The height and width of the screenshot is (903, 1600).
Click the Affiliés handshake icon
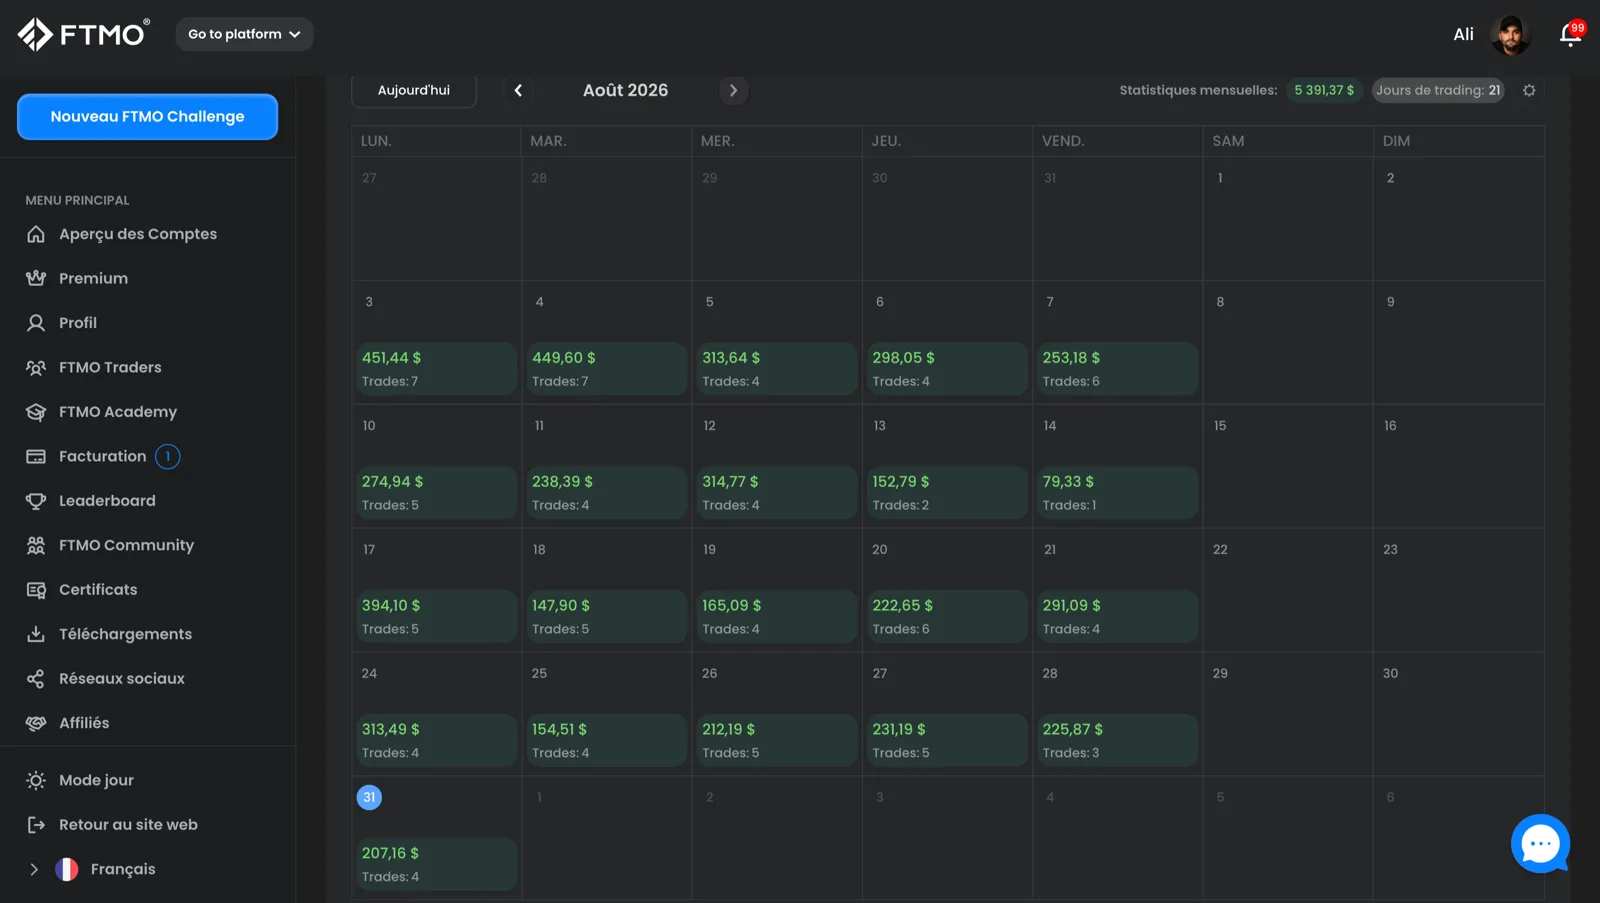36,723
